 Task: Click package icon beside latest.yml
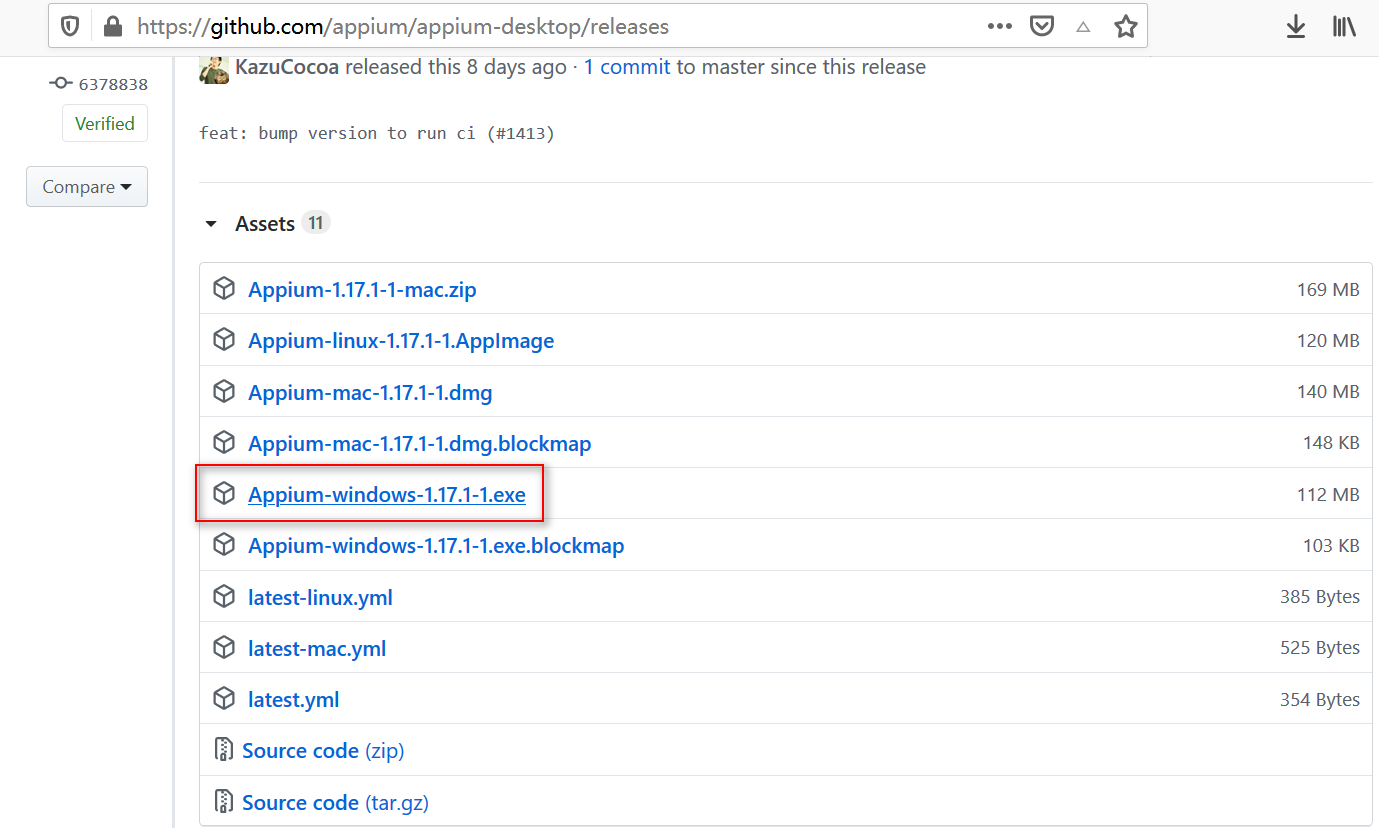pos(224,698)
